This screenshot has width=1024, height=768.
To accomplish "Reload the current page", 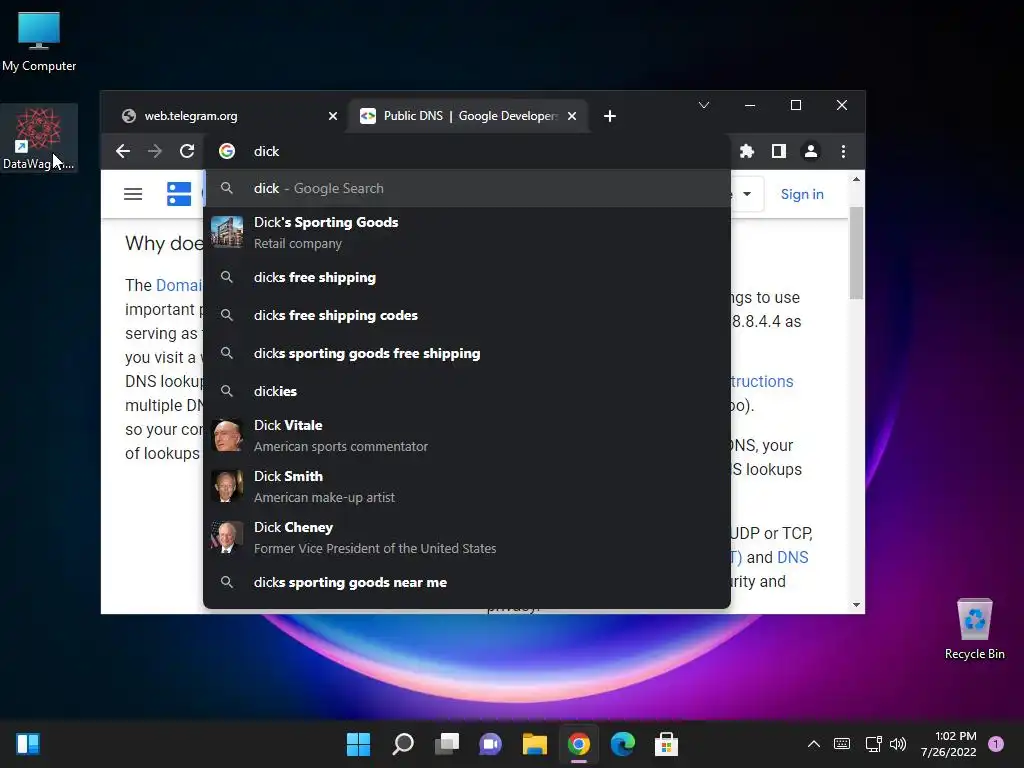I will [187, 152].
